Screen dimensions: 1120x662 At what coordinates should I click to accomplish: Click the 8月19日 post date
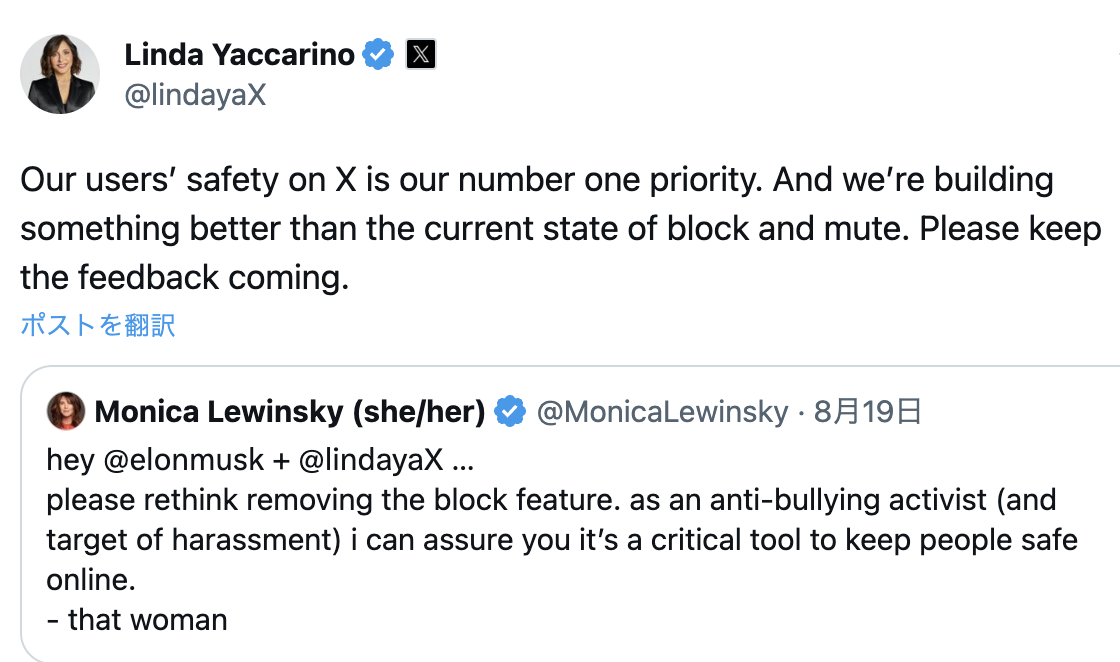(868, 412)
